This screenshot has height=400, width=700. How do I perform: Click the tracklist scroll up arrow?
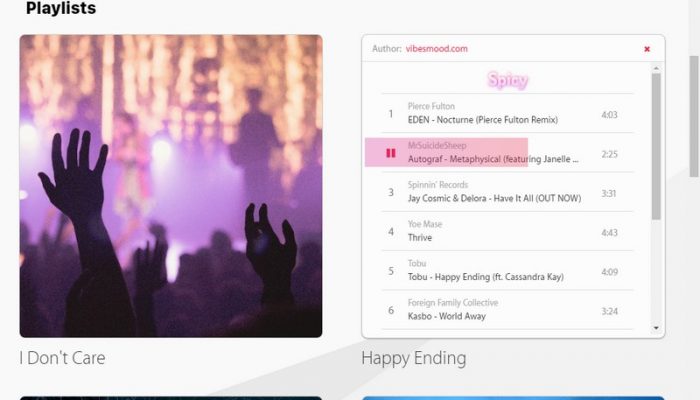(x=656, y=69)
